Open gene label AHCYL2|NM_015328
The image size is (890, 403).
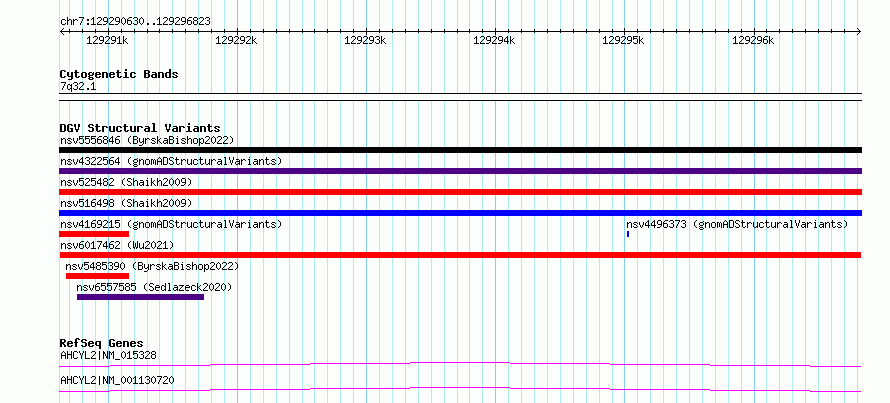point(108,356)
